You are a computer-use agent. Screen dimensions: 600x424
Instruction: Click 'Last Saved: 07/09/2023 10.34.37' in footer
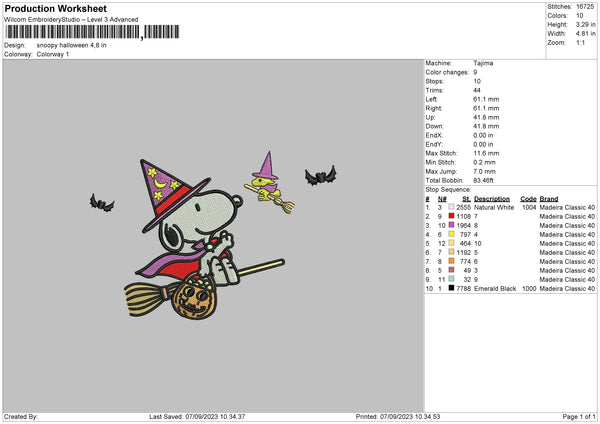(197, 416)
